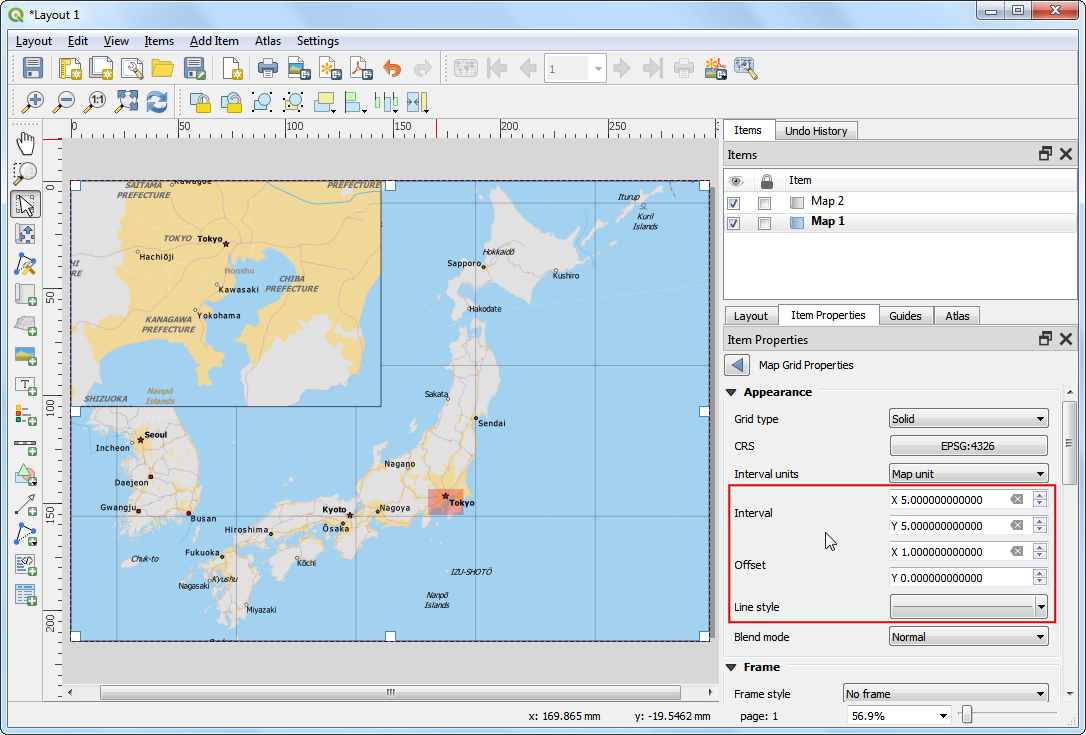Viewport: 1086px width, 735px height.
Task: Click the Print Layout icon
Action: click(267, 68)
